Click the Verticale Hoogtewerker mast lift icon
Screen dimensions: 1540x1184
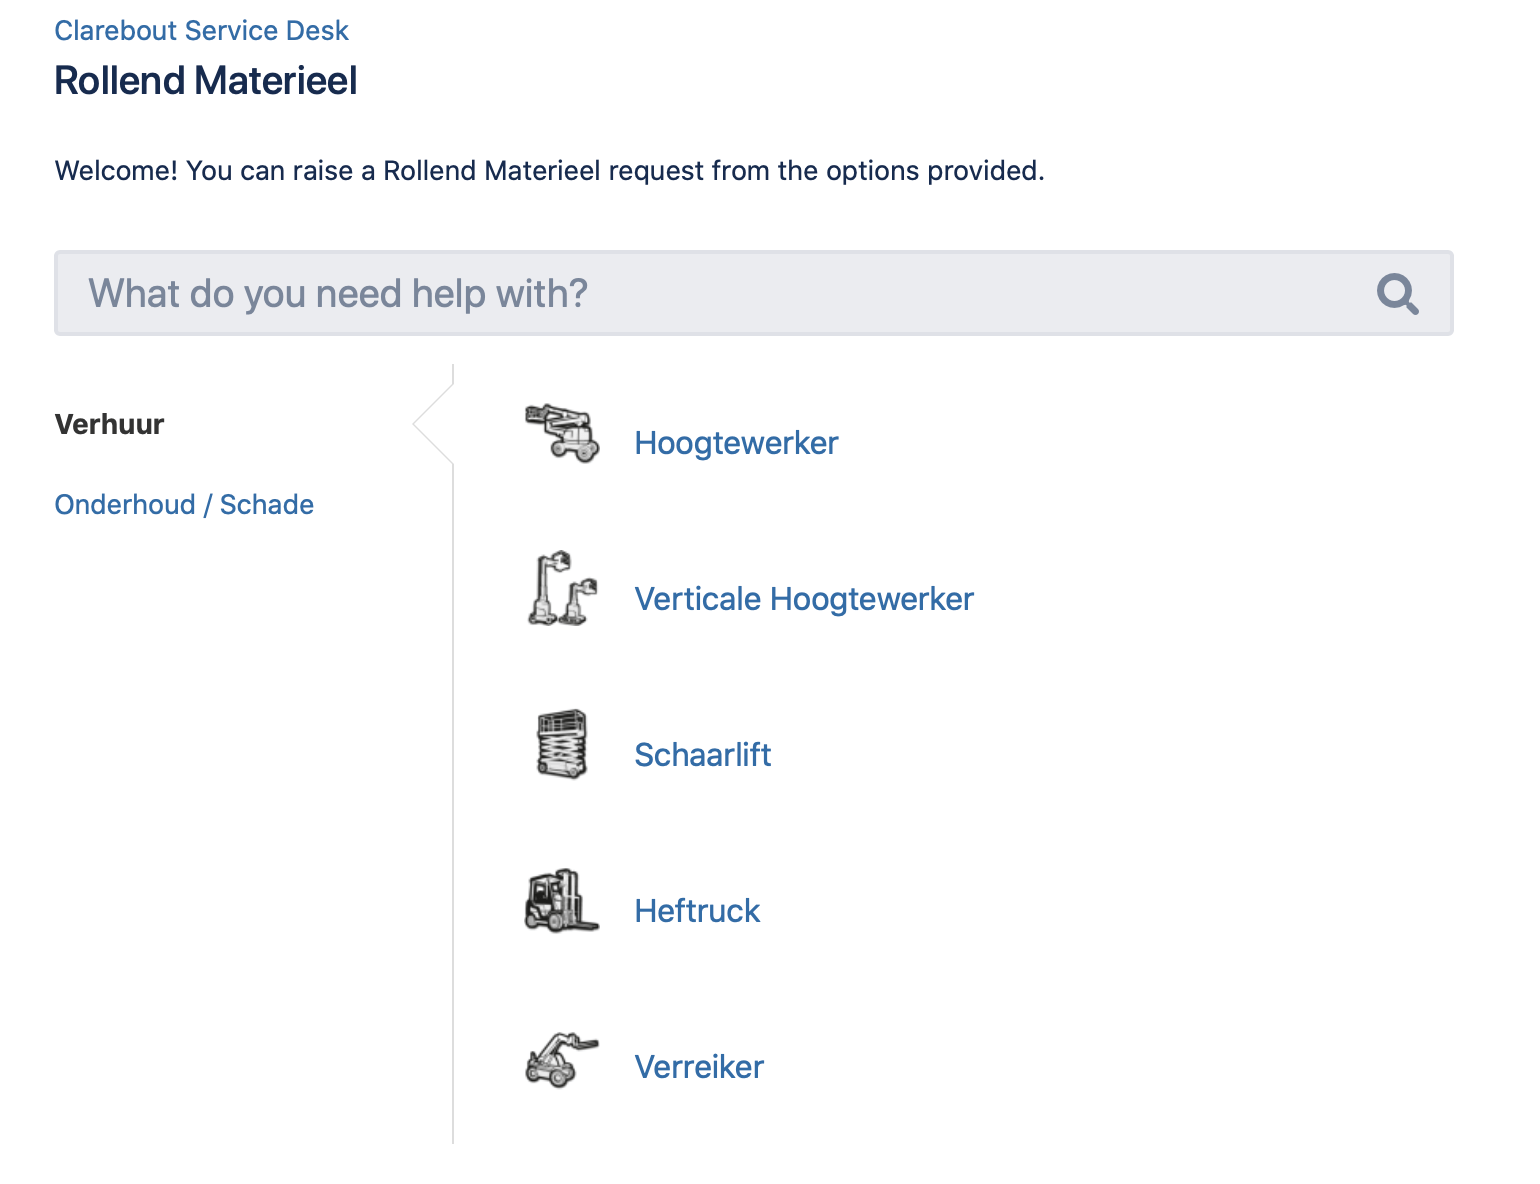click(562, 588)
